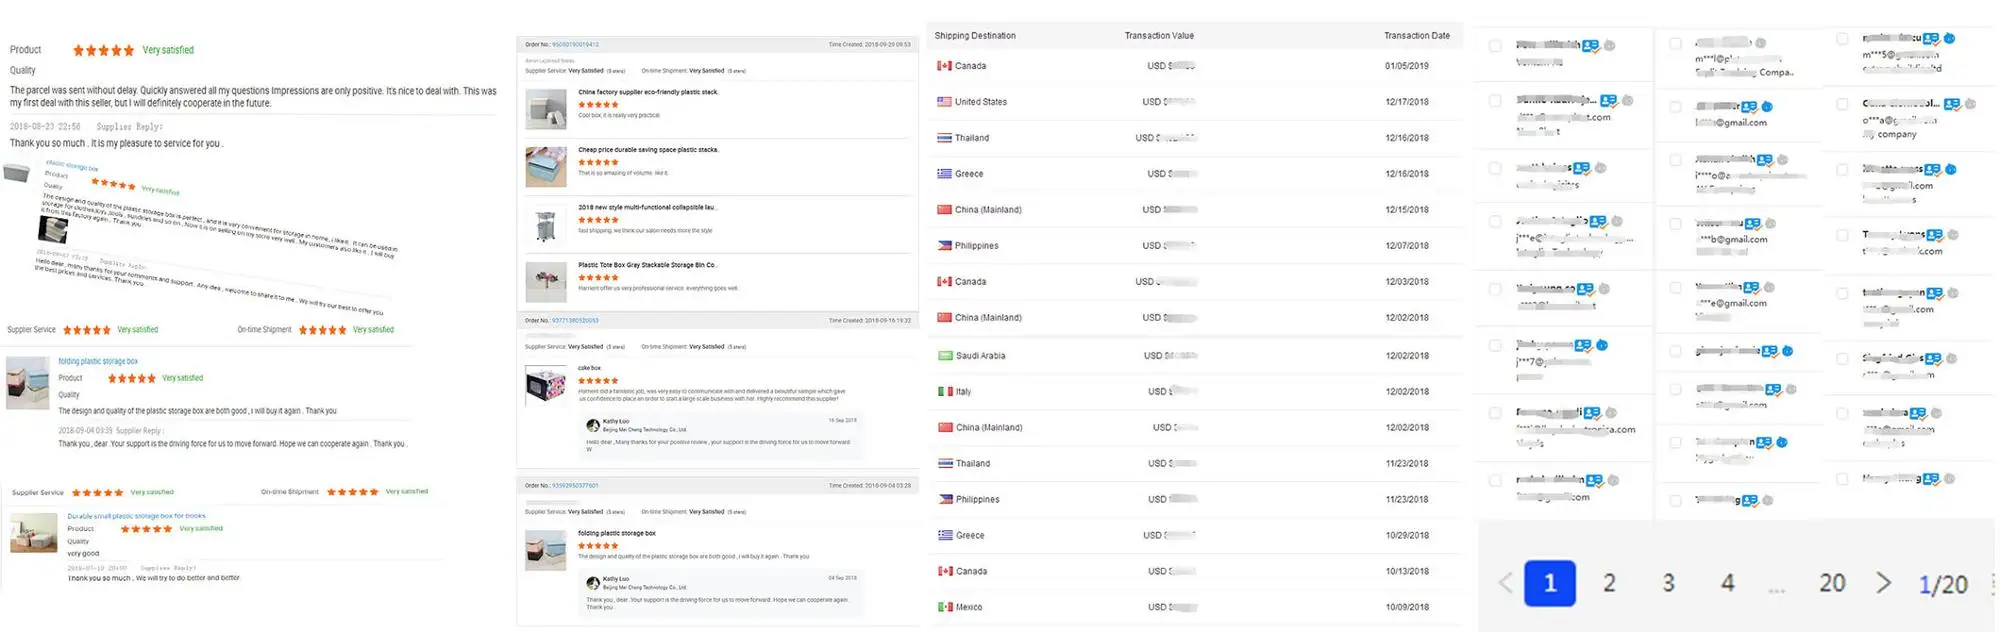Click Kathy Luo avatar on 16 Sep 2018 reply

pos(593,425)
